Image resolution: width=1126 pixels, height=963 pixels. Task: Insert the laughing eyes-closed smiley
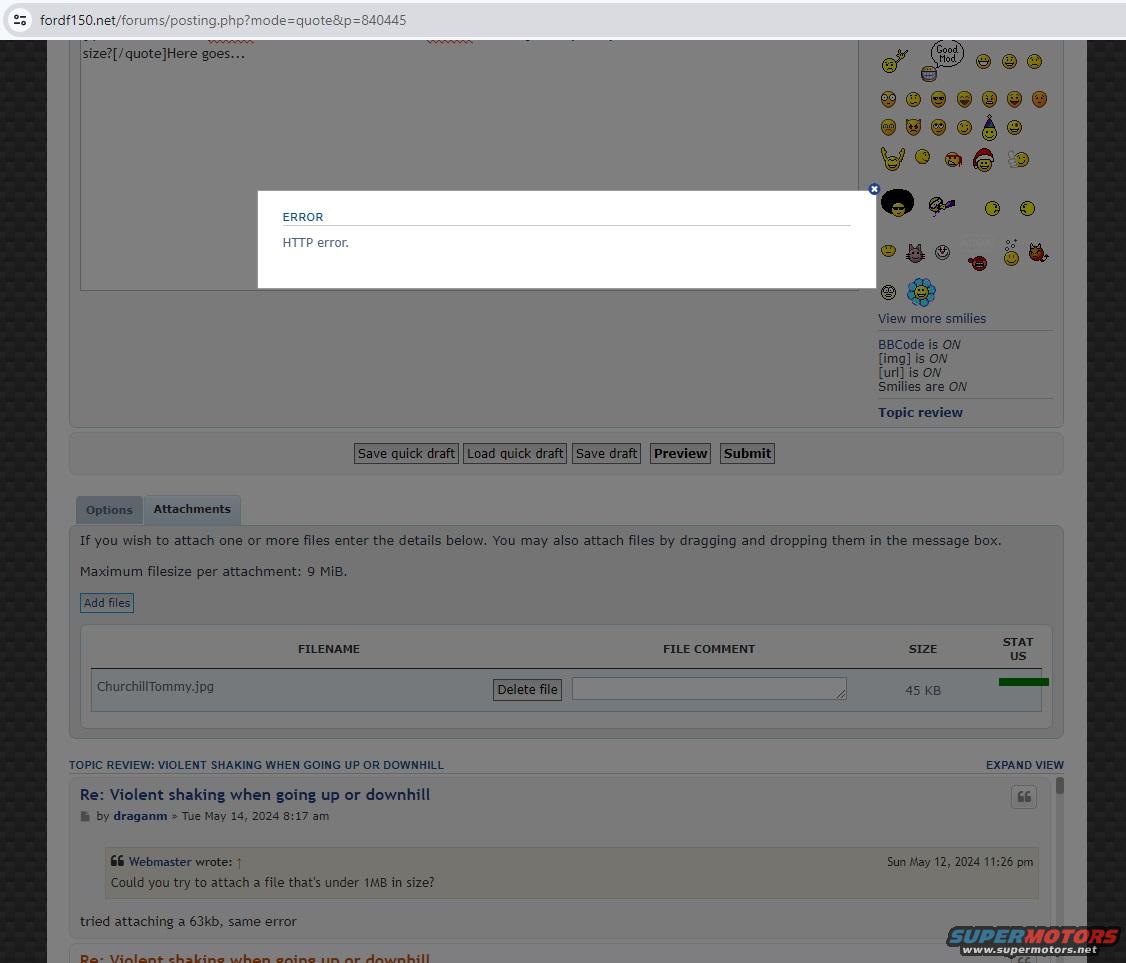[x=964, y=99]
